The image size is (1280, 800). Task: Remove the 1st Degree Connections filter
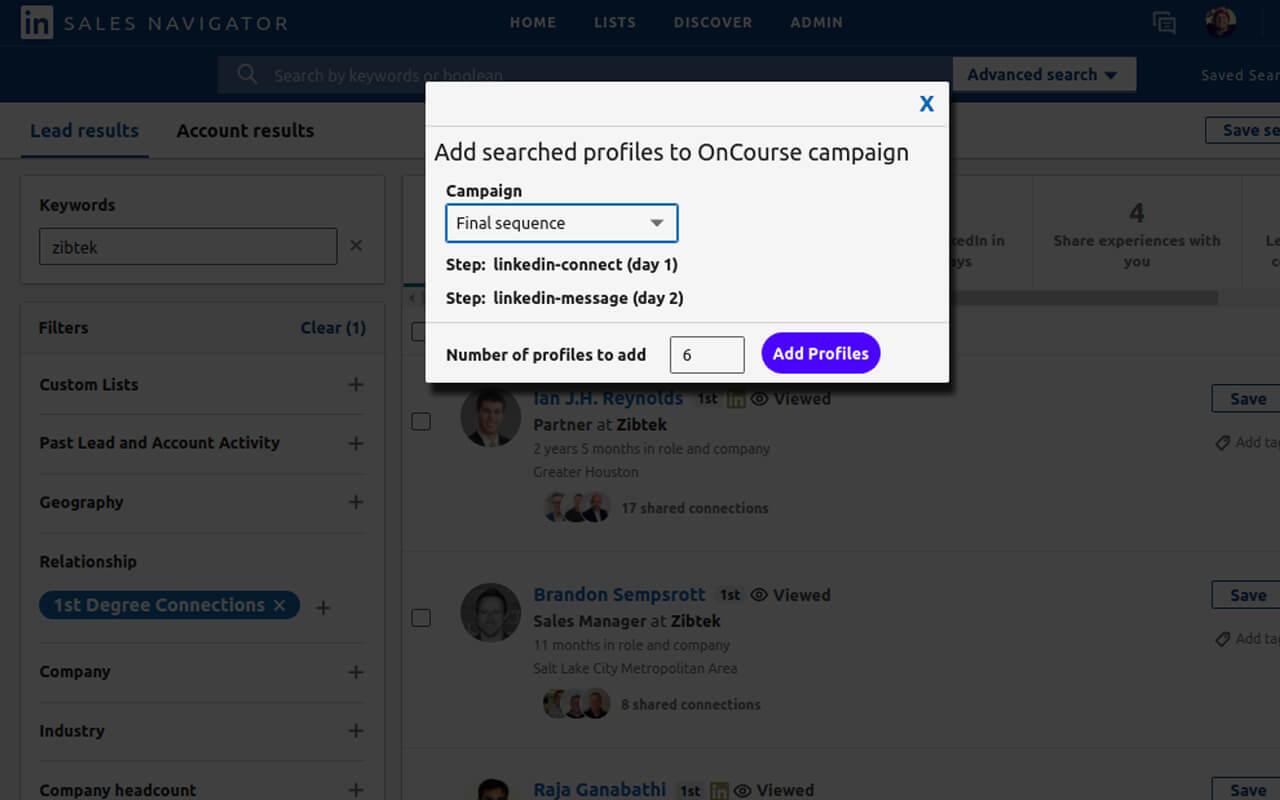280,605
